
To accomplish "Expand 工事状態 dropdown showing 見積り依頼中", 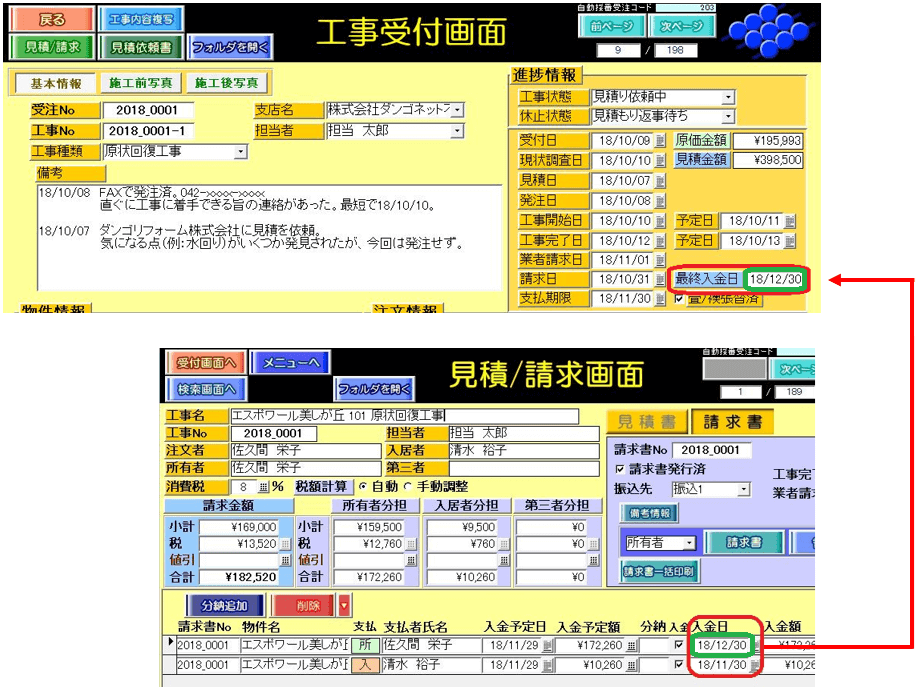I will (x=728, y=97).
